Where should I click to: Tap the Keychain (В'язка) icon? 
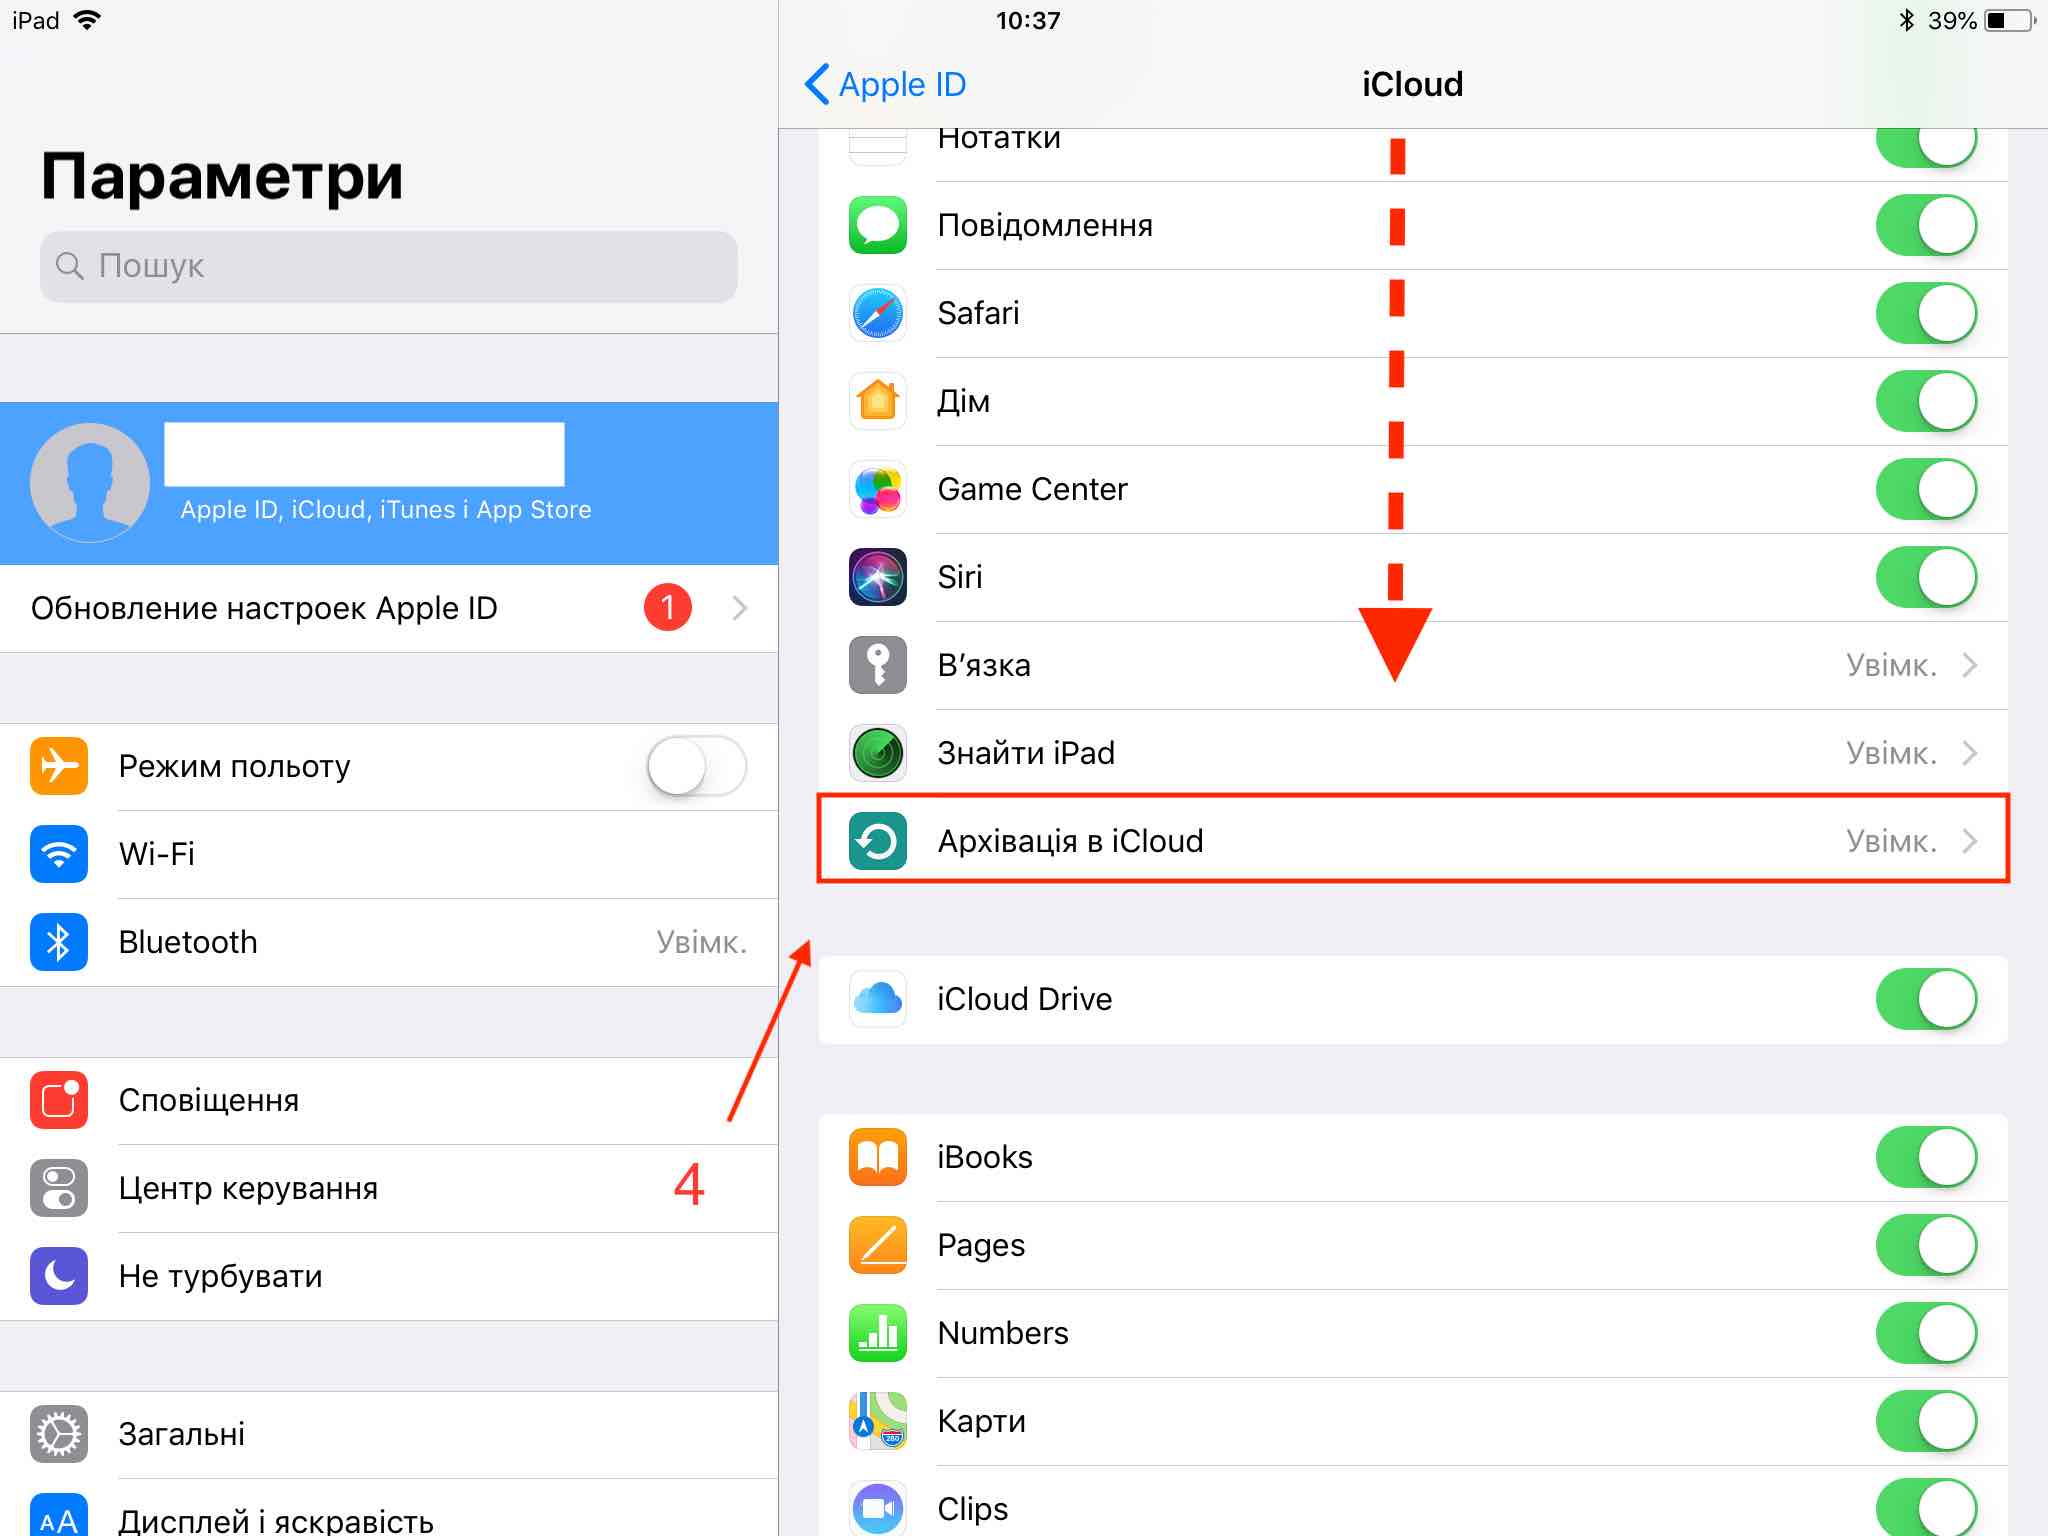point(882,663)
